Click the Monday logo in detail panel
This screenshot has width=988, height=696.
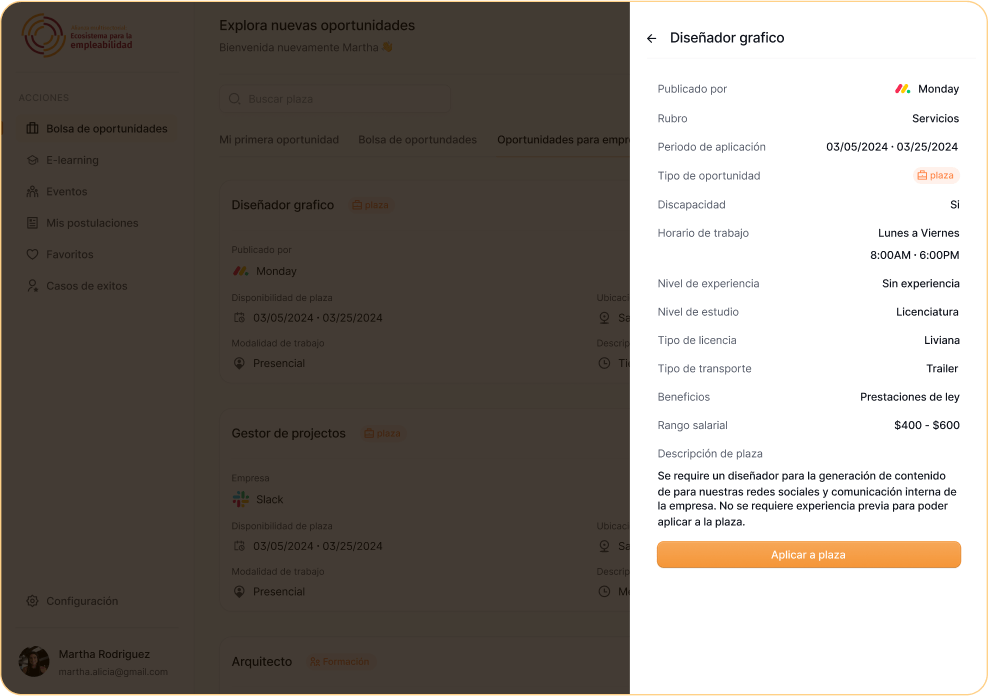point(902,89)
